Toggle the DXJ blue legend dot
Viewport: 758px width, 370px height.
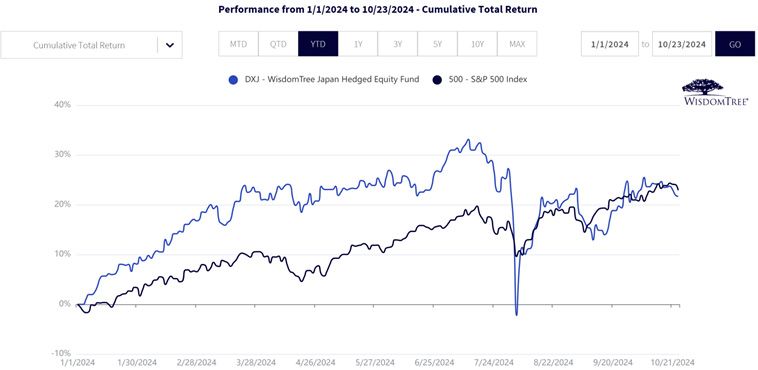(x=233, y=80)
